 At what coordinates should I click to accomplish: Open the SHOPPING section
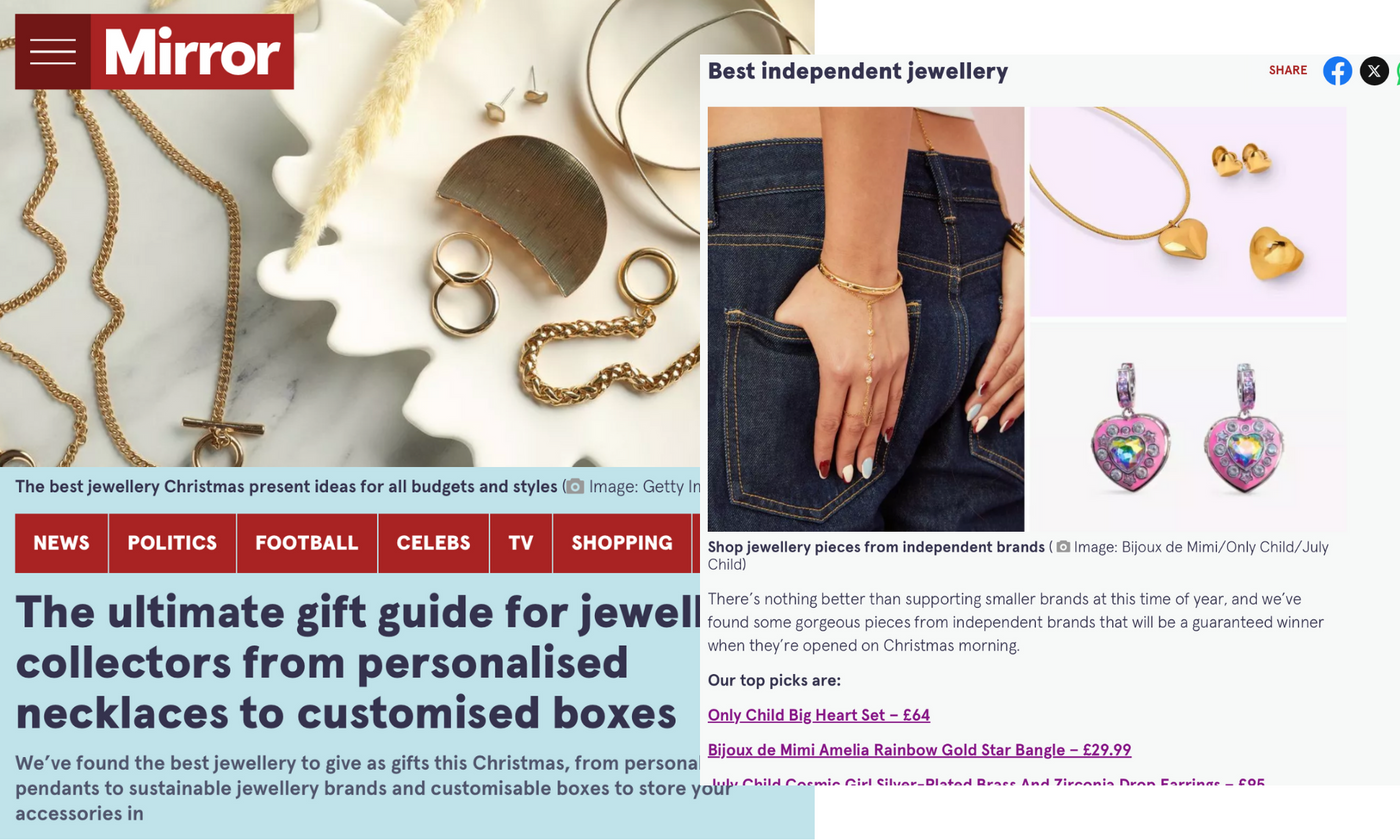coord(622,543)
